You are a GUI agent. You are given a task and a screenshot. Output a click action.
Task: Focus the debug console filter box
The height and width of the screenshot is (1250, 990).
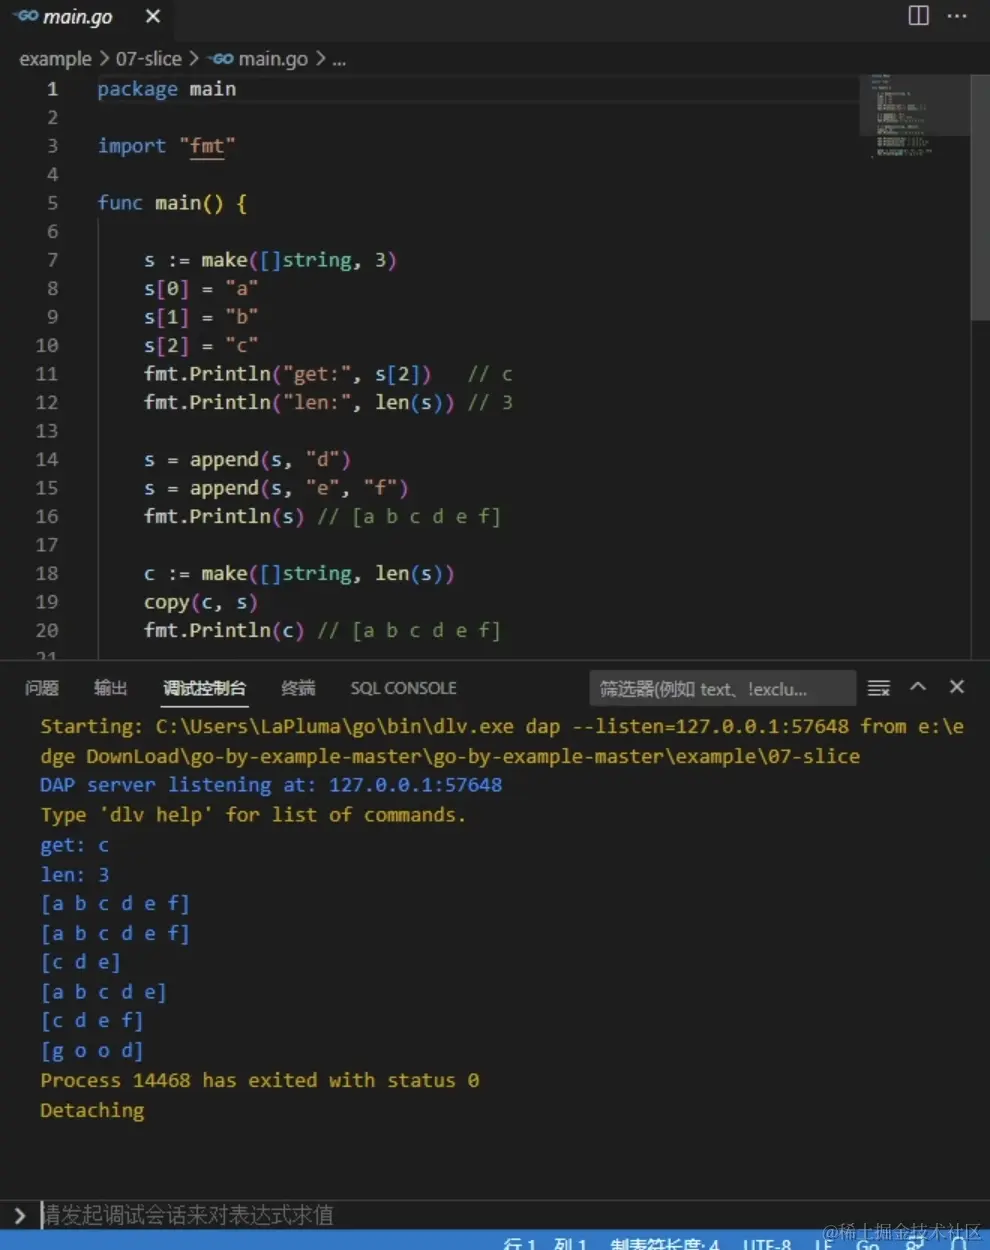pos(722,688)
